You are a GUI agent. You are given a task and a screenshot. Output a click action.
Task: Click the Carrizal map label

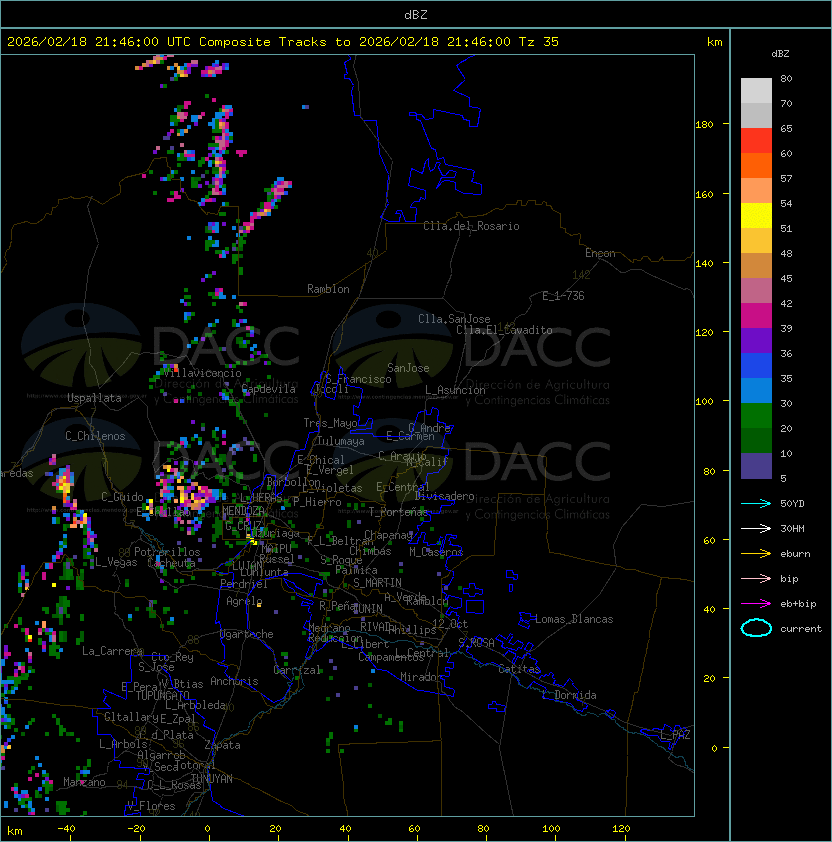coord(296,670)
